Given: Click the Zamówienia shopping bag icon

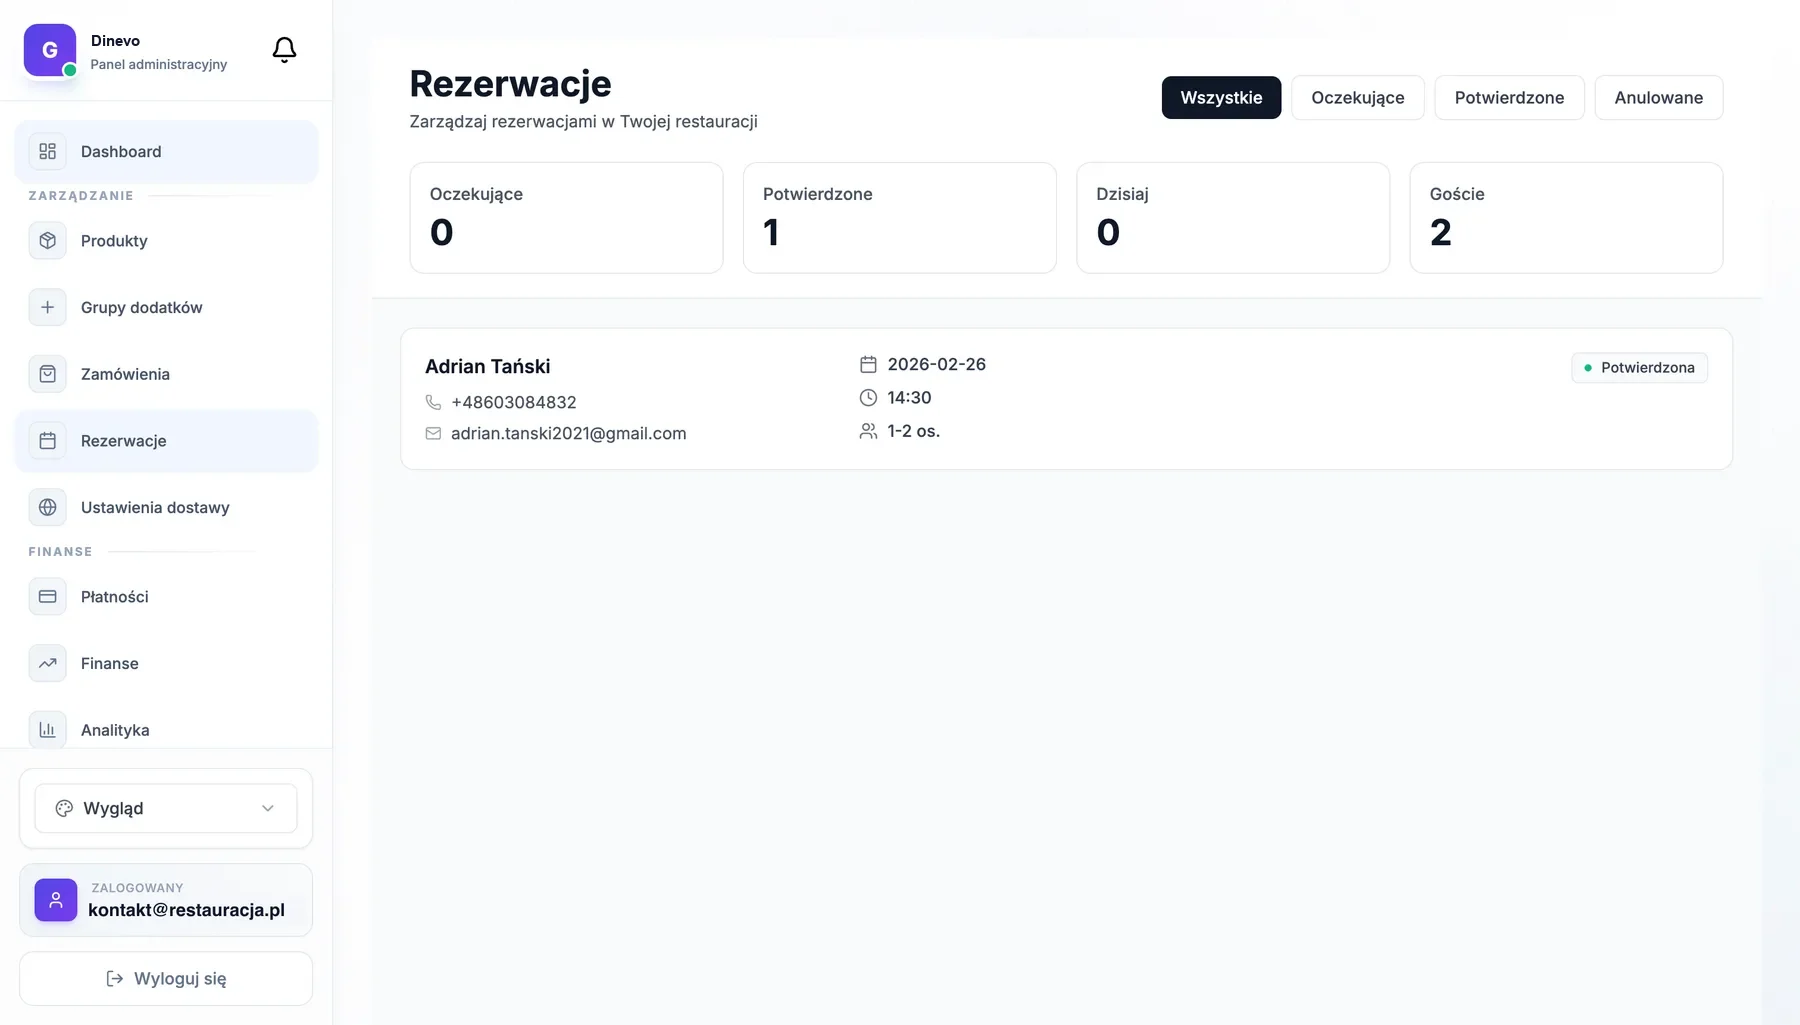Looking at the screenshot, I should tap(47, 374).
